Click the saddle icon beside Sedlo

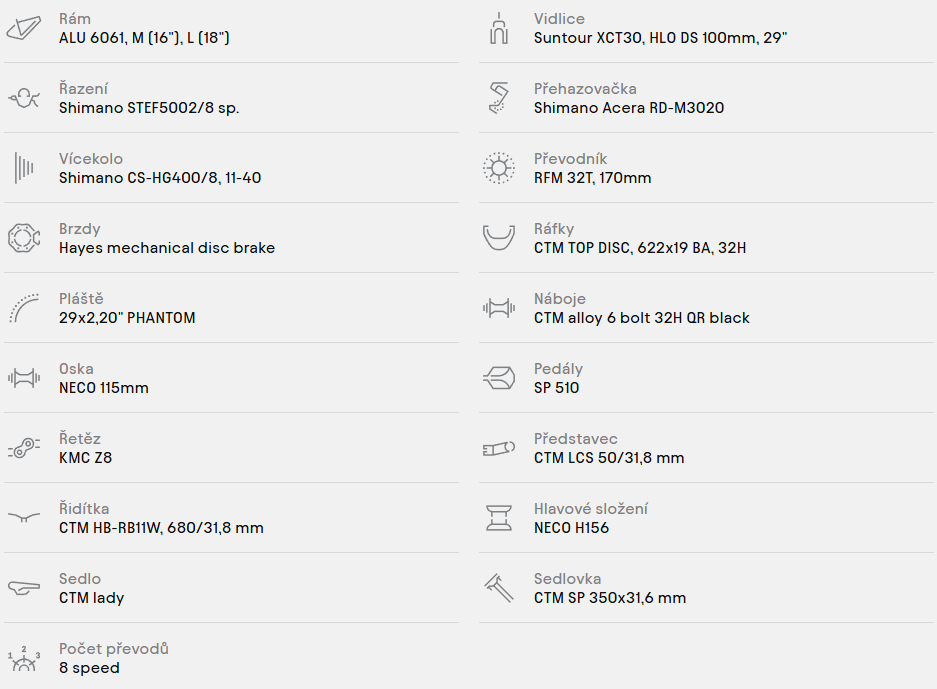coord(24,588)
